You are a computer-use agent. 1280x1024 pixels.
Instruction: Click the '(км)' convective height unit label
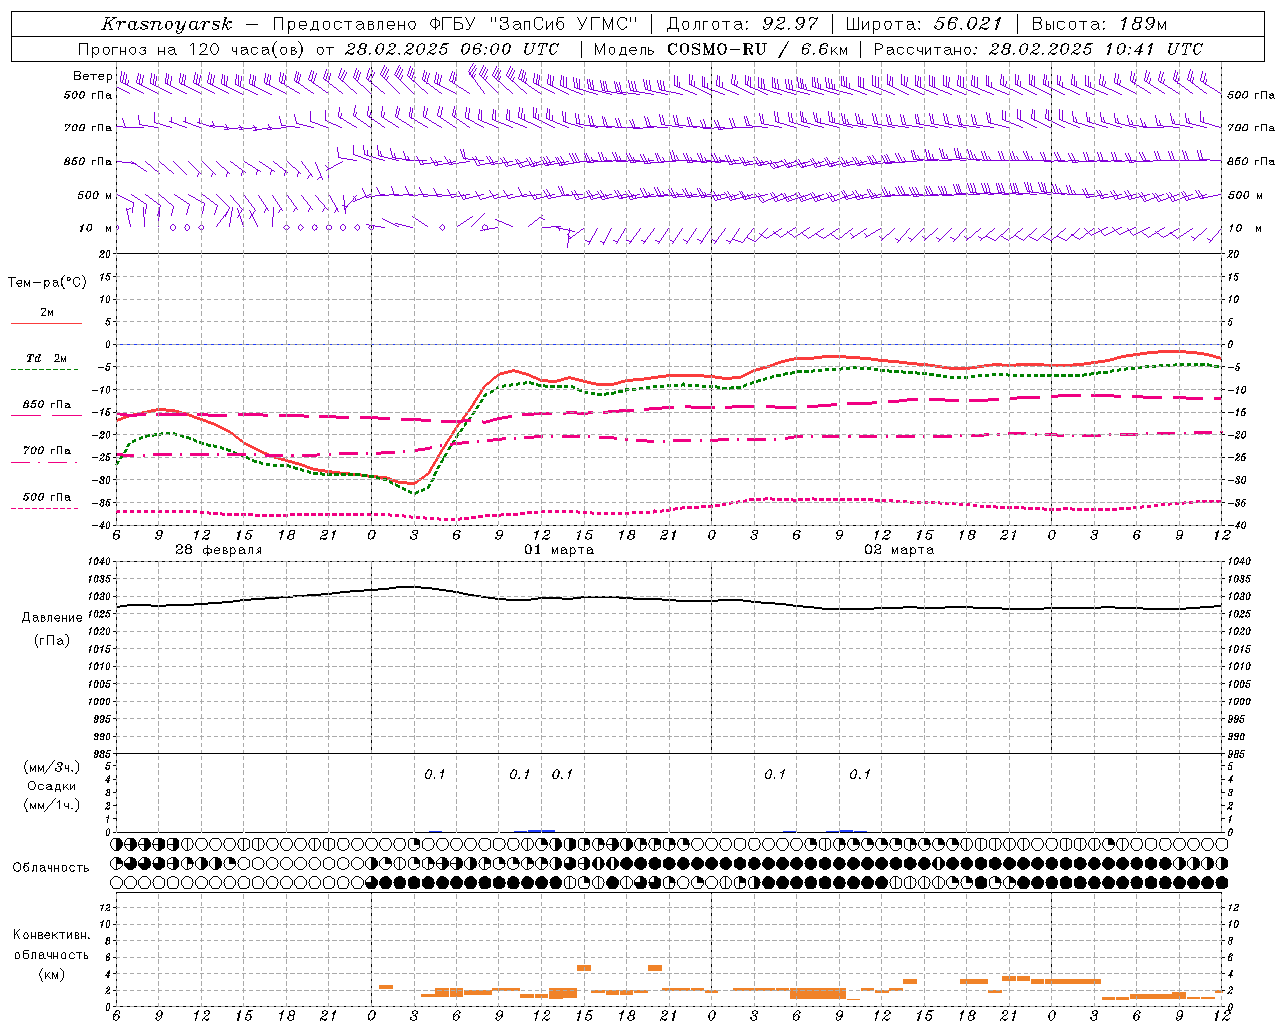(52, 974)
